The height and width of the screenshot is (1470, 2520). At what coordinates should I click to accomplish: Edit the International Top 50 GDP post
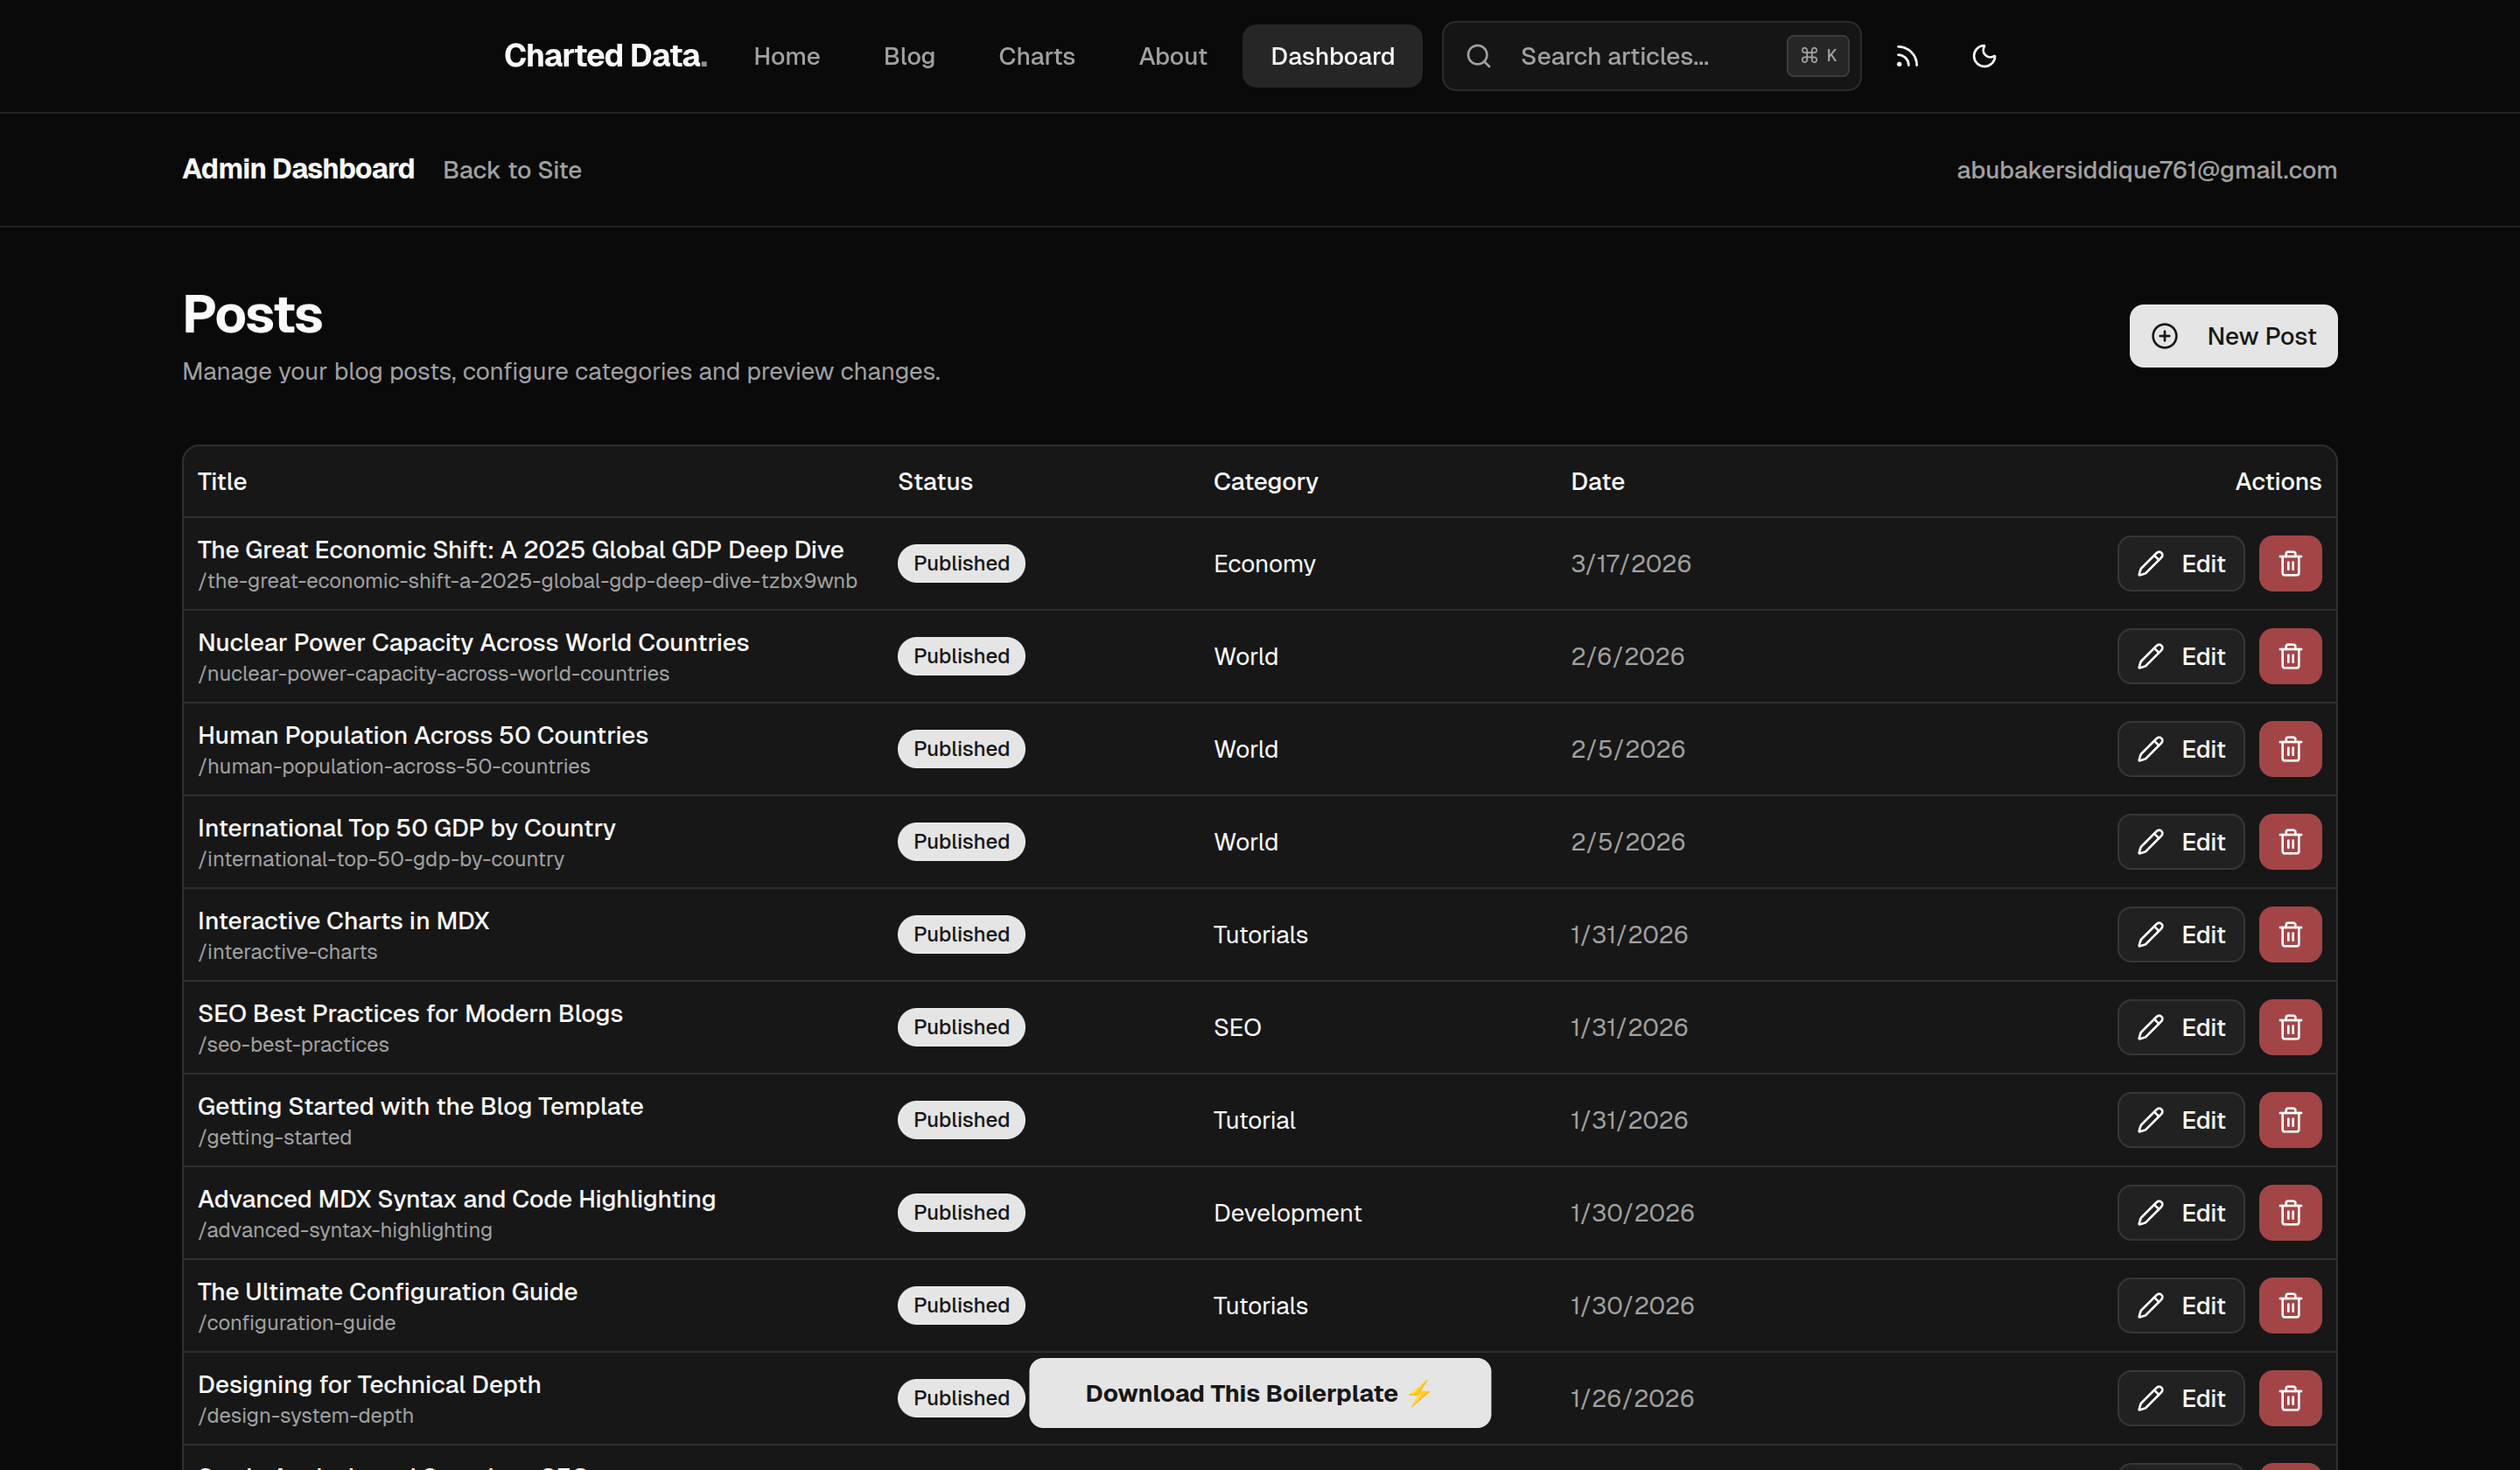click(2180, 842)
